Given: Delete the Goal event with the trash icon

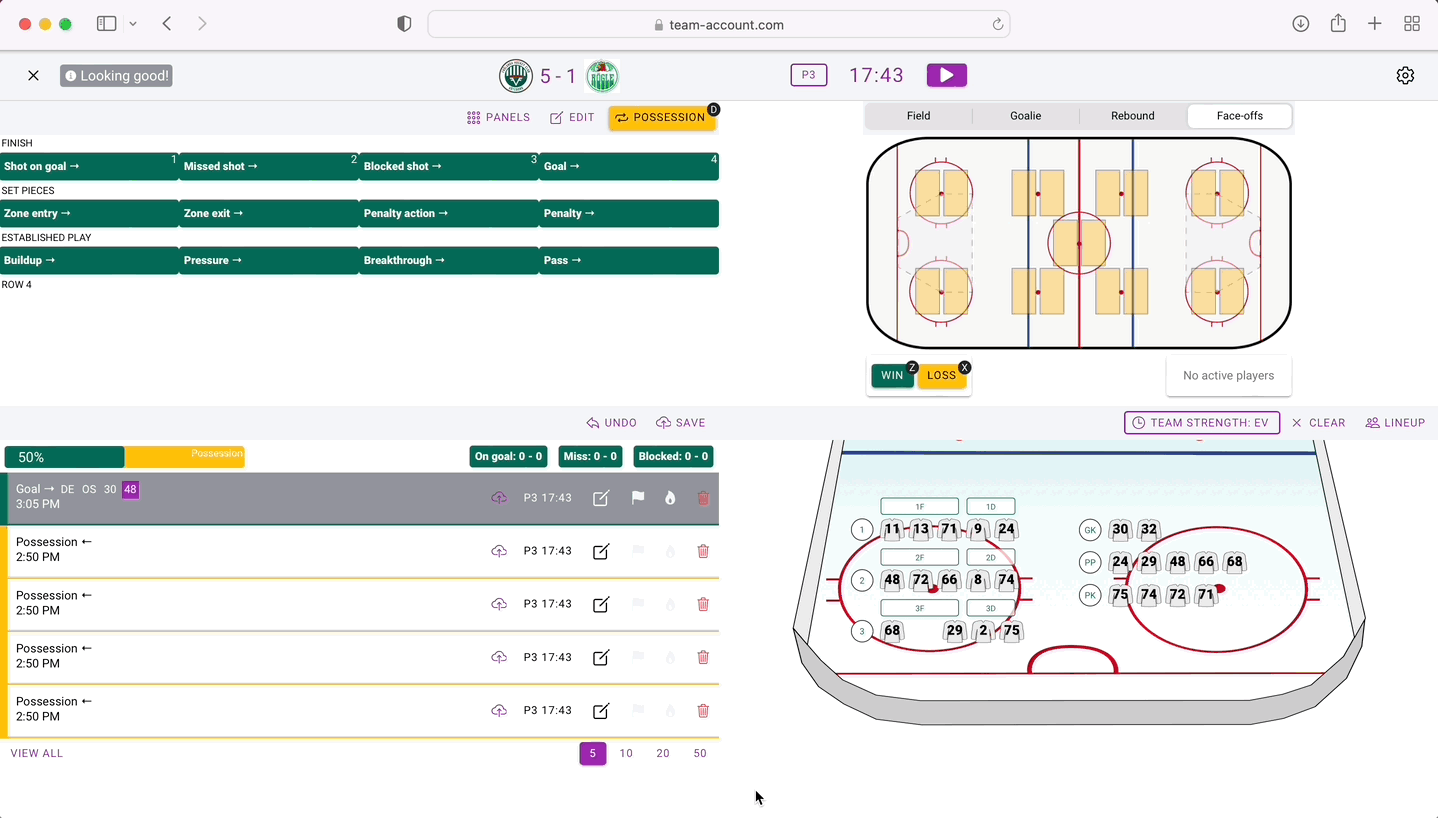Looking at the screenshot, I should 703,498.
